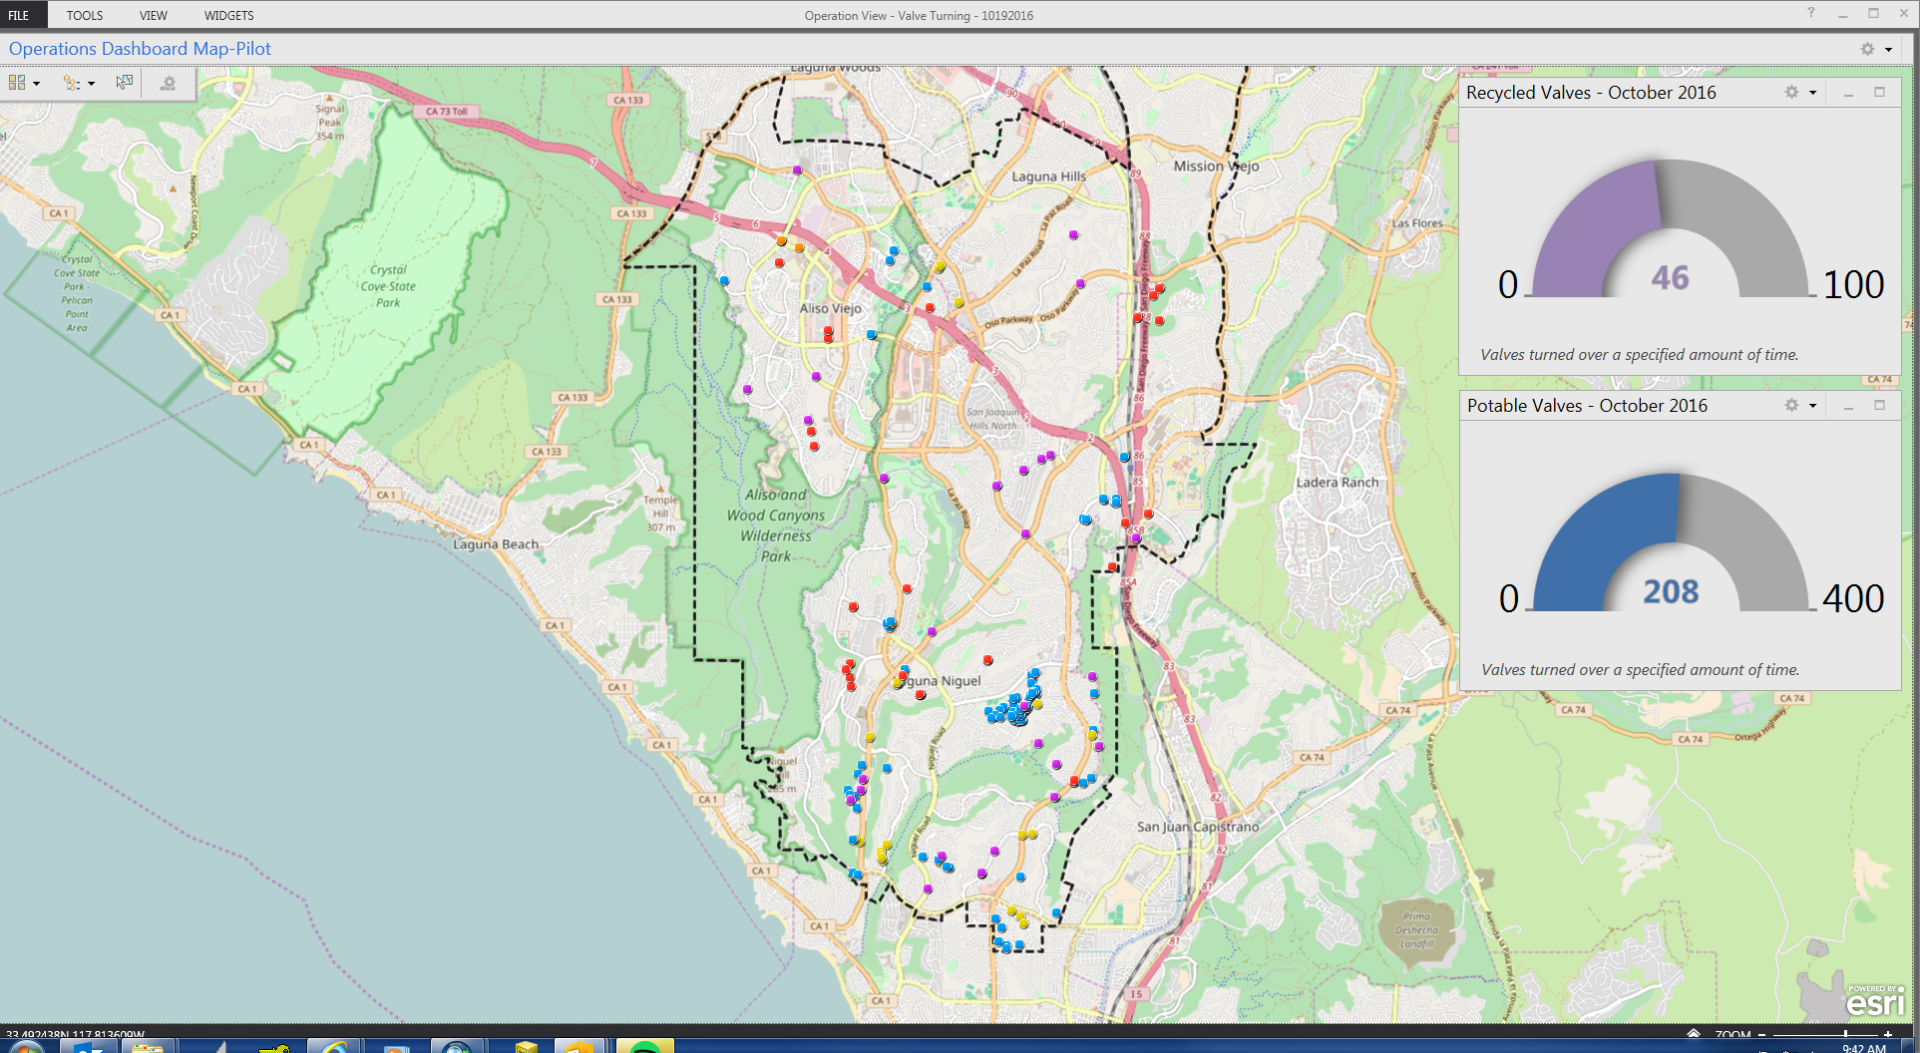Click the greyed map settings gear
This screenshot has width=1920, height=1053.
pyautogui.click(x=168, y=83)
